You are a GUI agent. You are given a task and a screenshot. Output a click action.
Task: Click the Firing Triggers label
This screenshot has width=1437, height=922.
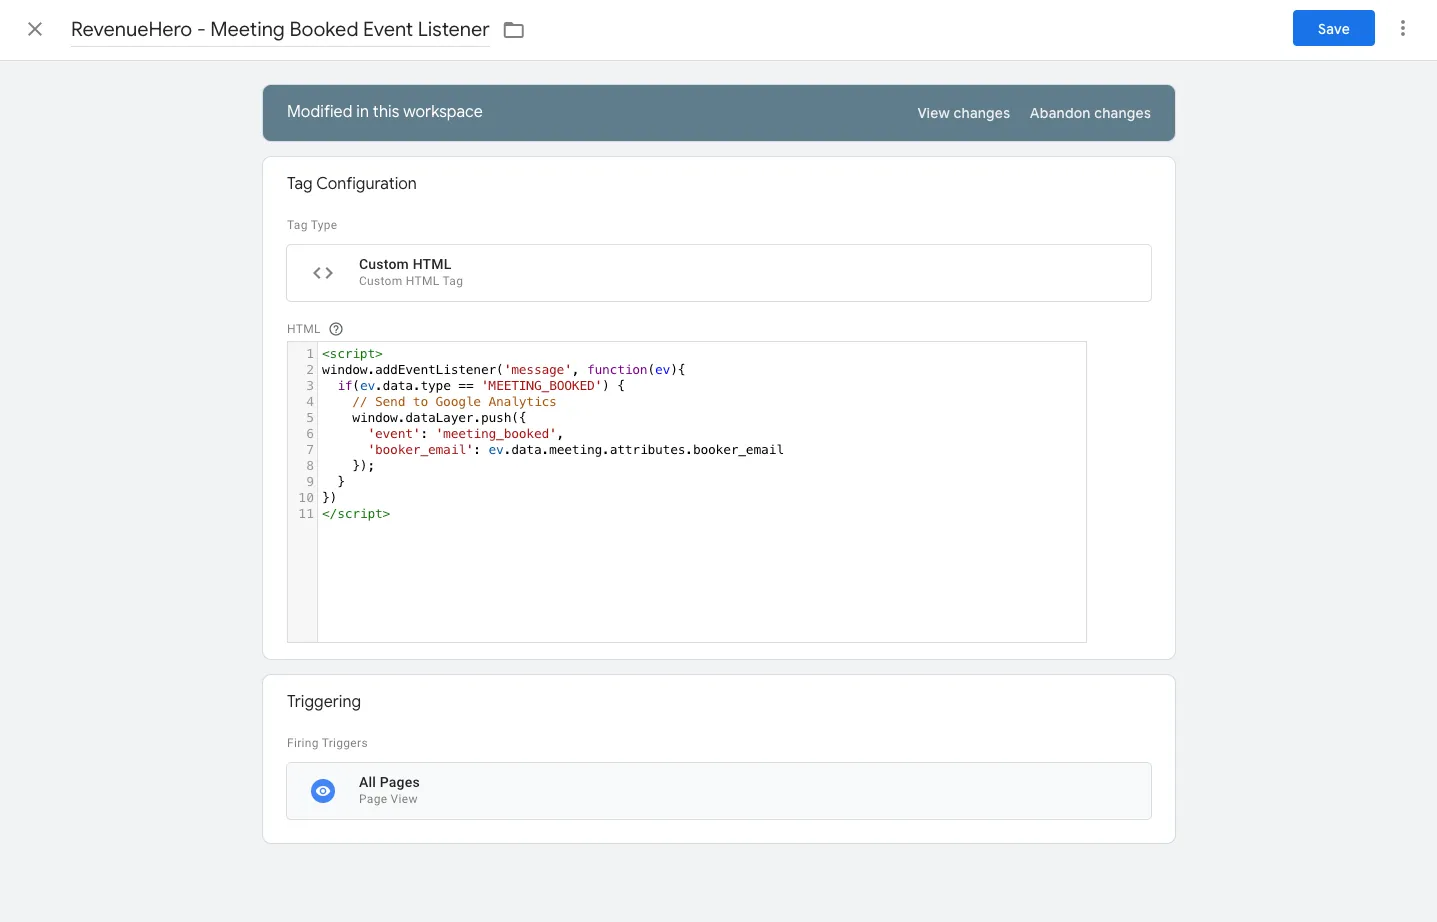click(327, 743)
